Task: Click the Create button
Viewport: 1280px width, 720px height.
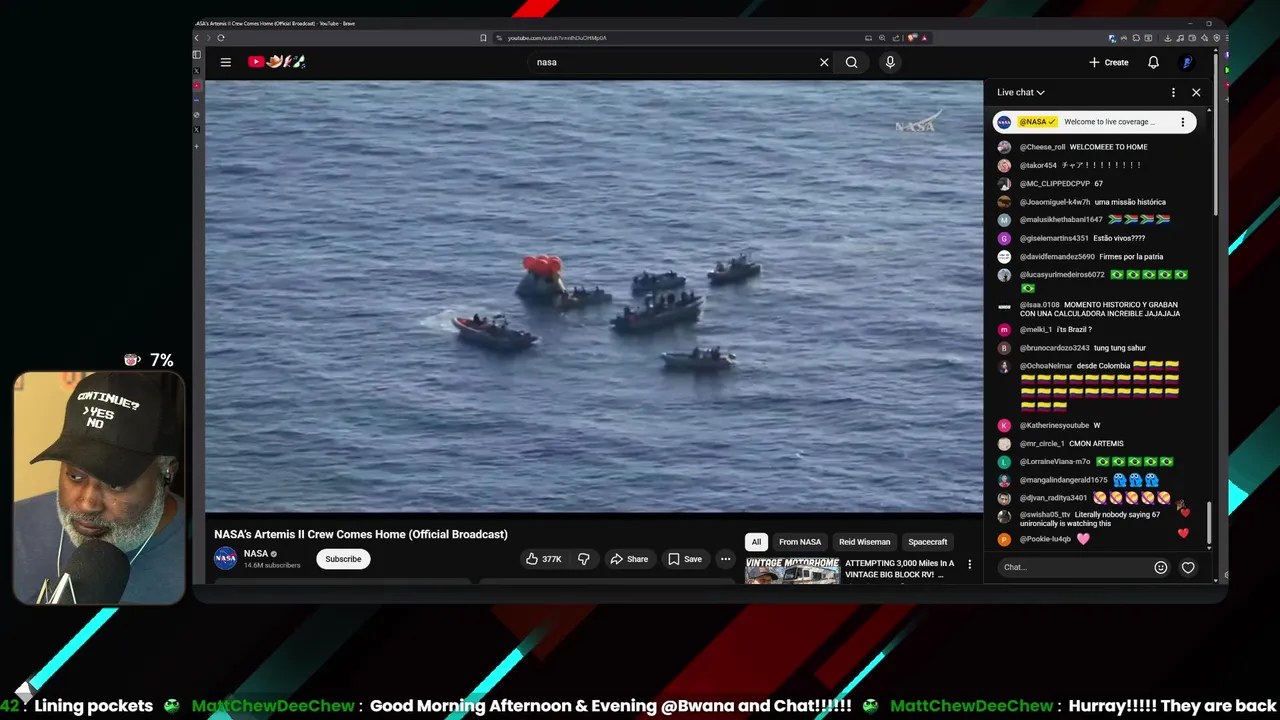Action: pyautogui.click(x=1109, y=62)
